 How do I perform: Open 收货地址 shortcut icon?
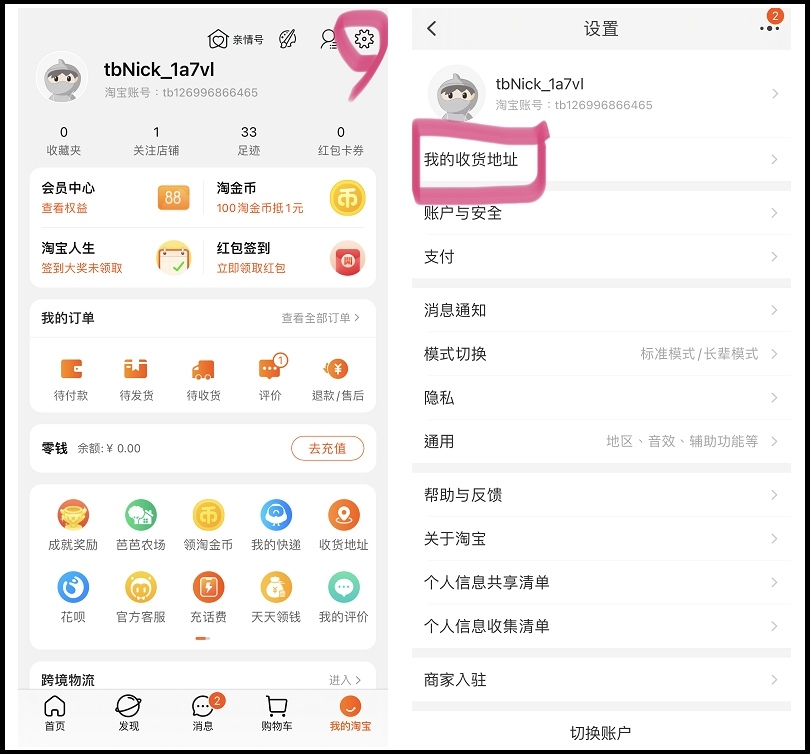pyautogui.click(x=344, y=525)
